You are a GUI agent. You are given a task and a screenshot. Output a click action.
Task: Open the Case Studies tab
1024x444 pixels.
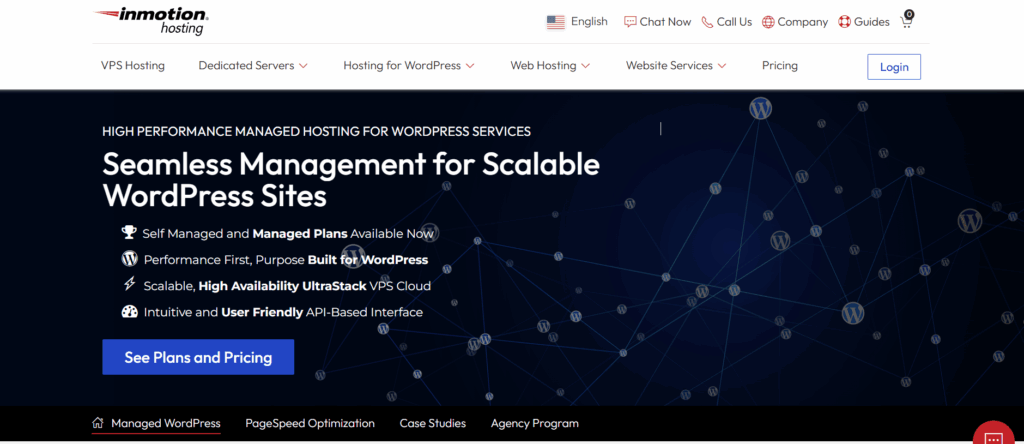coord(433,423)
